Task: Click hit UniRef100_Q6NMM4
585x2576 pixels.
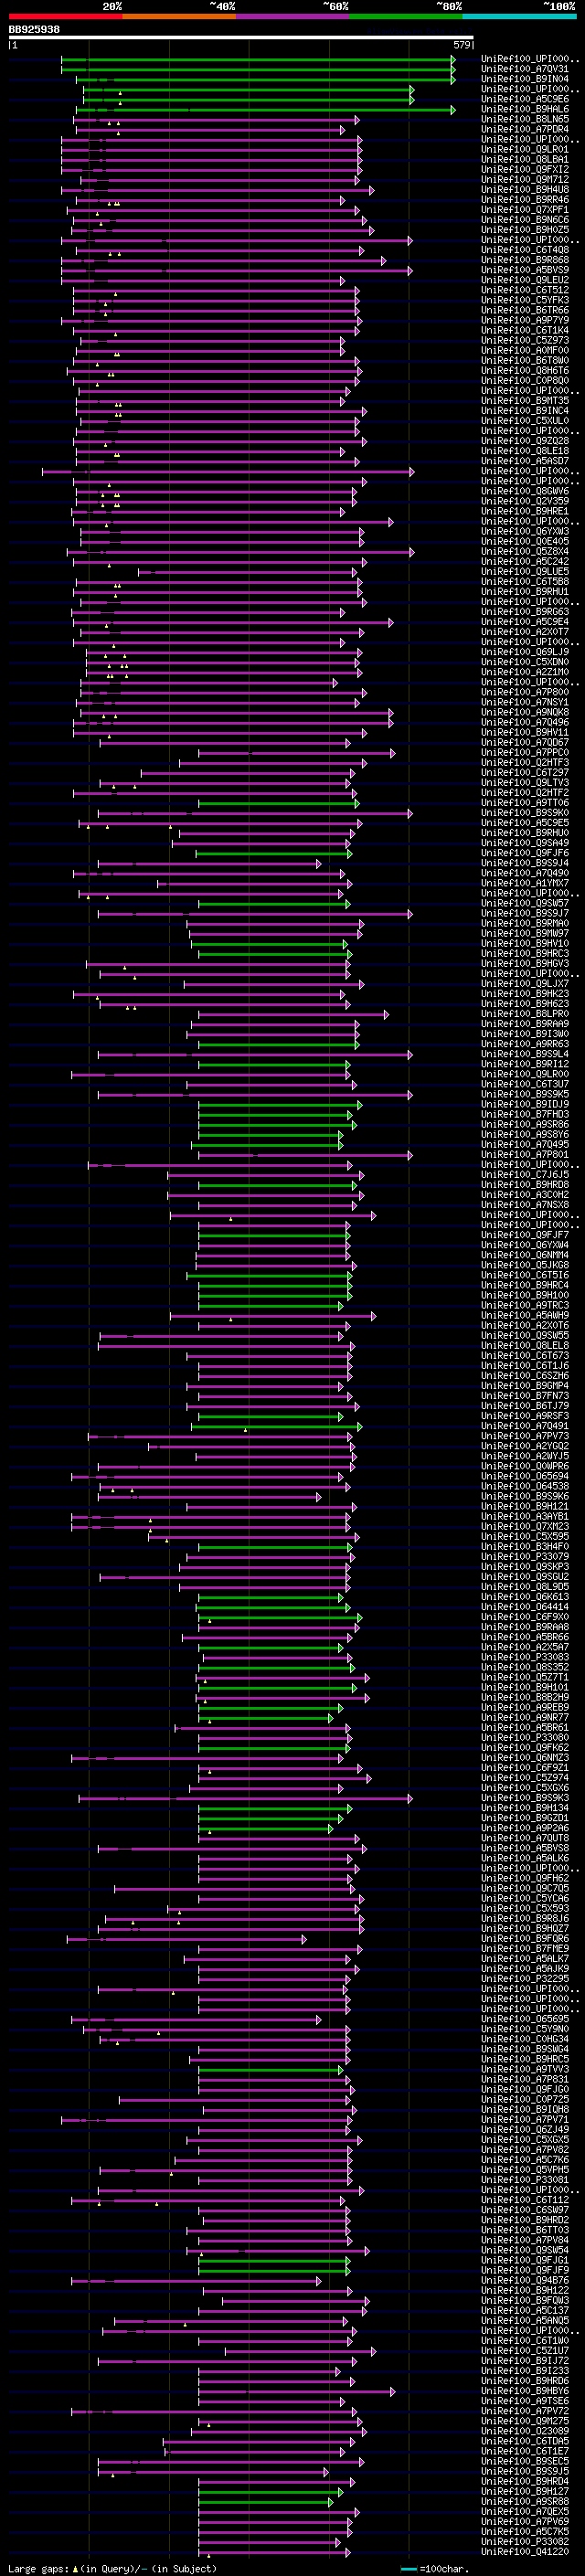Action: [525, 1255]
